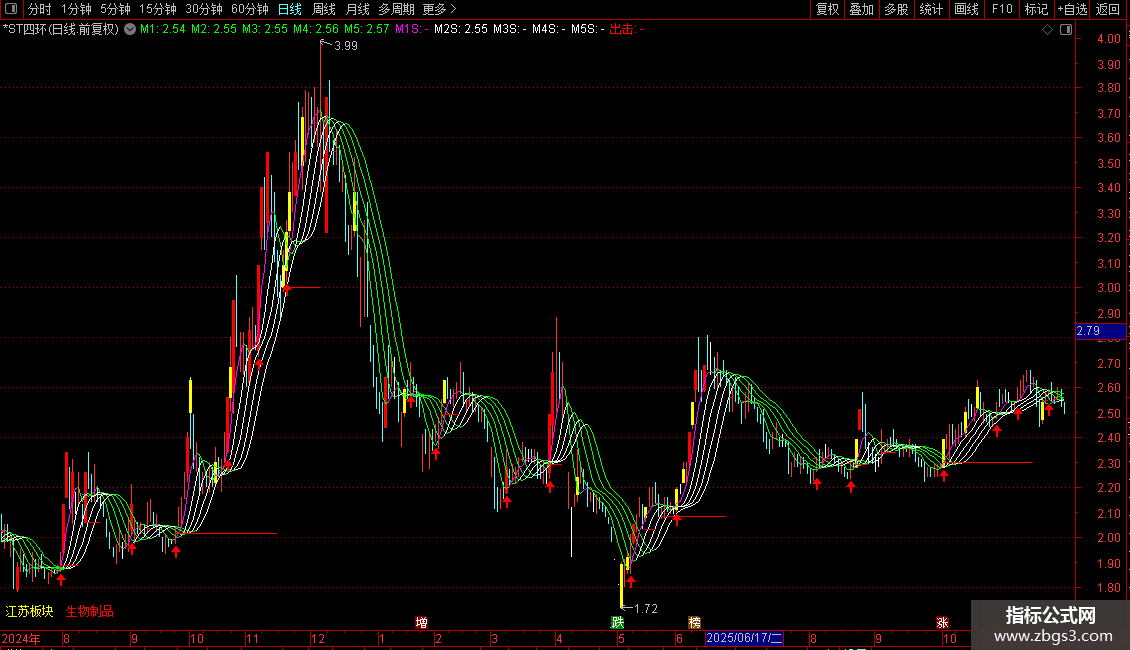Screen dimensions: 1130x650
Task: Click the 叠加 overlay button
Action: (x=862, y=9)
